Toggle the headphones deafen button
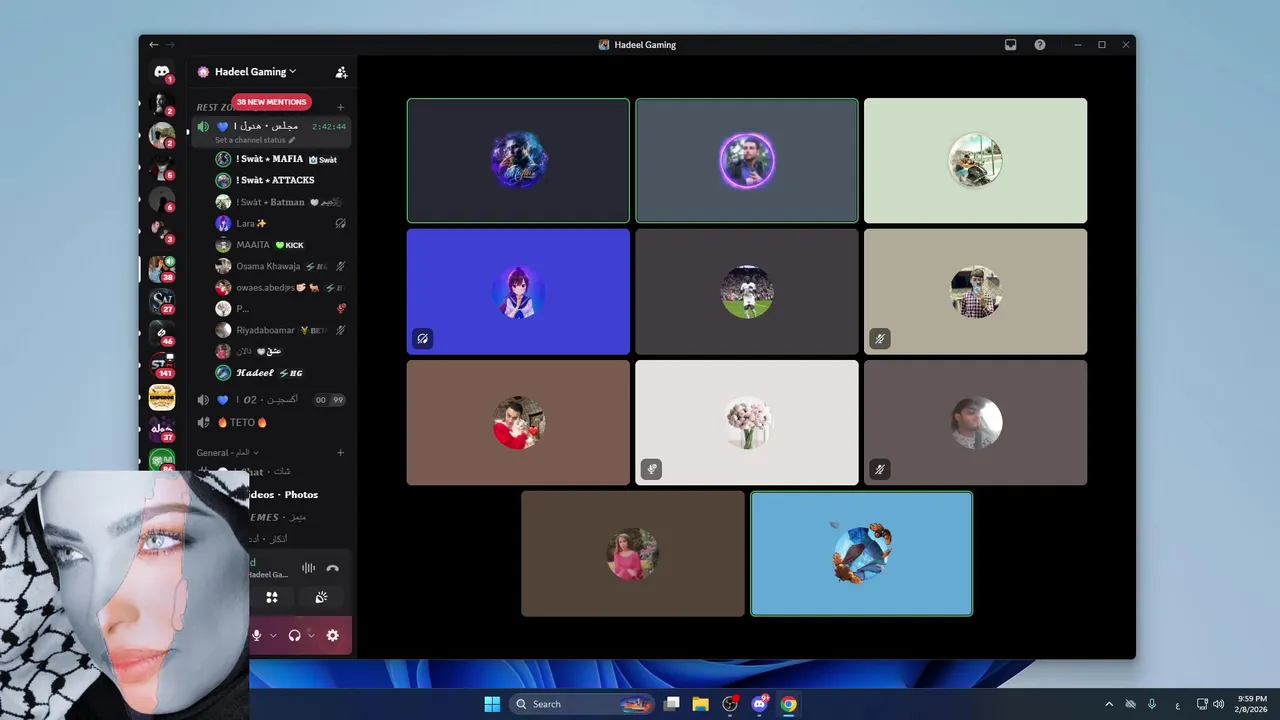This screenshot has width=1280, height=720. [294, 635]
